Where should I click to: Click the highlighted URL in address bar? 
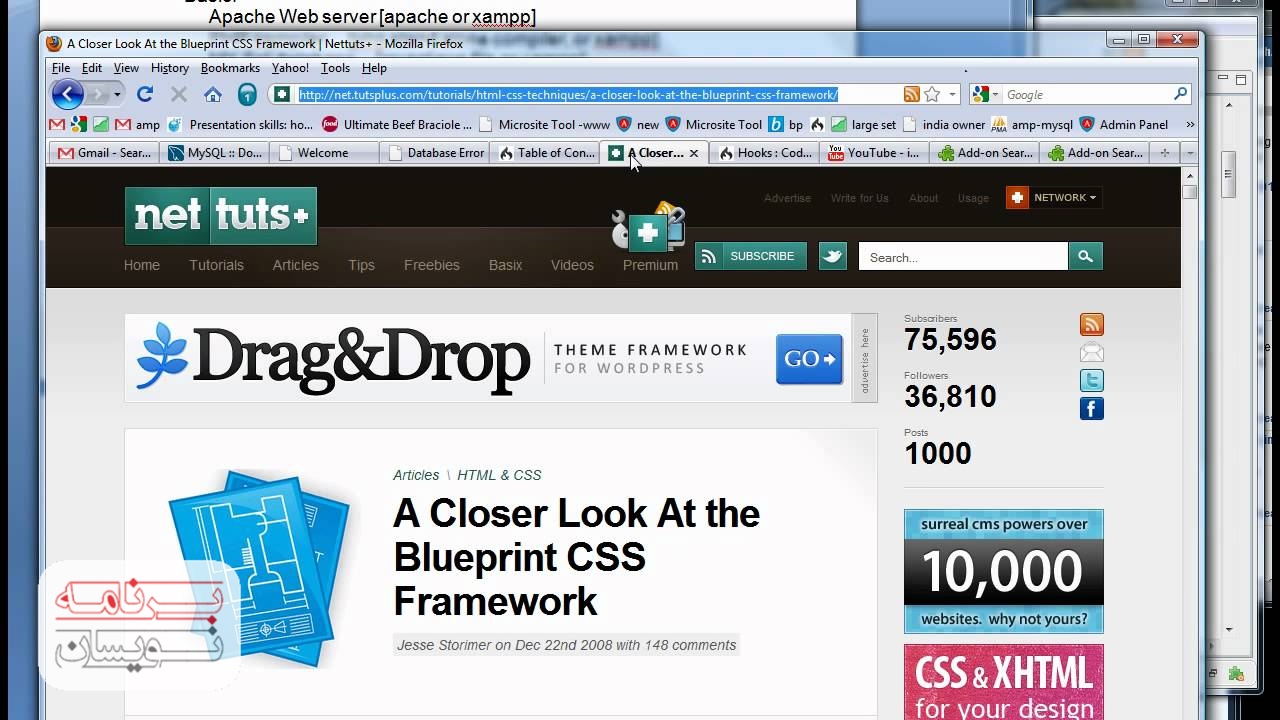[x=568, y=95]
